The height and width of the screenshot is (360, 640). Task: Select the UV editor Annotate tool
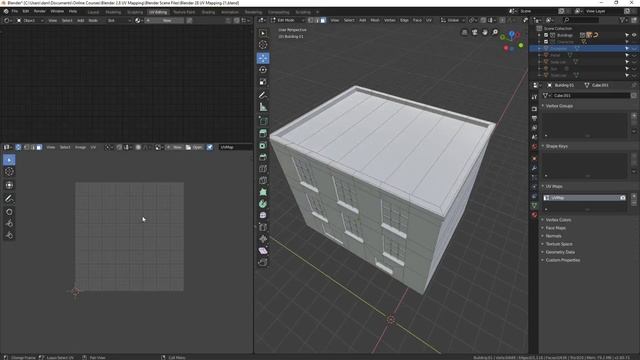9,199
